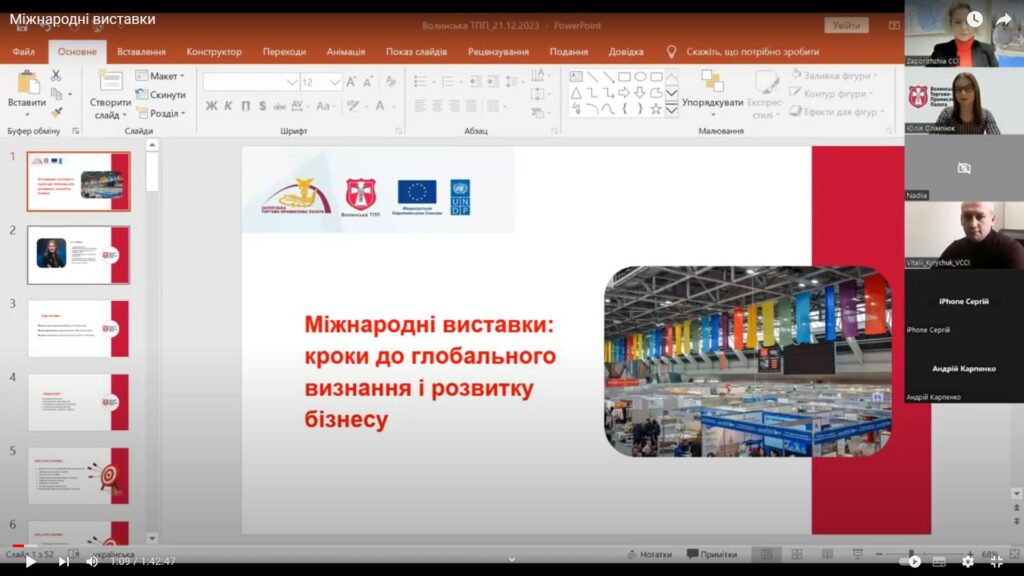This screenshot has width=1024, height=576.
Task: Click the align left paragraph icon
Action: pyautogui.click(x=420, y=106)
